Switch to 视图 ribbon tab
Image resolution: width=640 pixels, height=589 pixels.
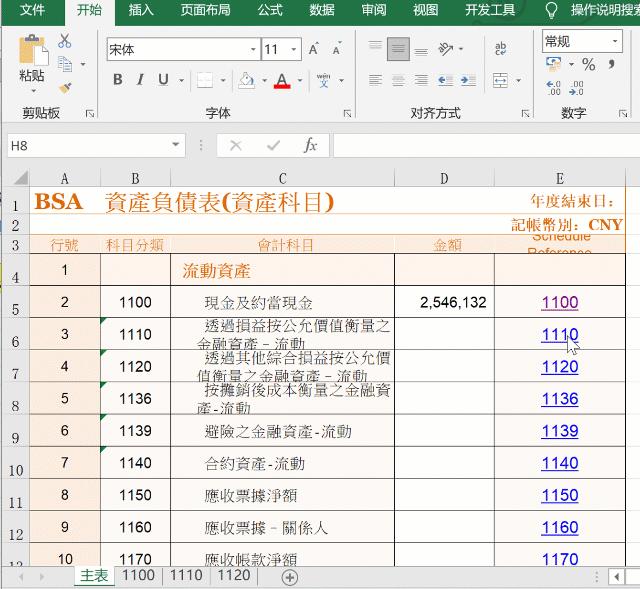click(x=425, y=10)
